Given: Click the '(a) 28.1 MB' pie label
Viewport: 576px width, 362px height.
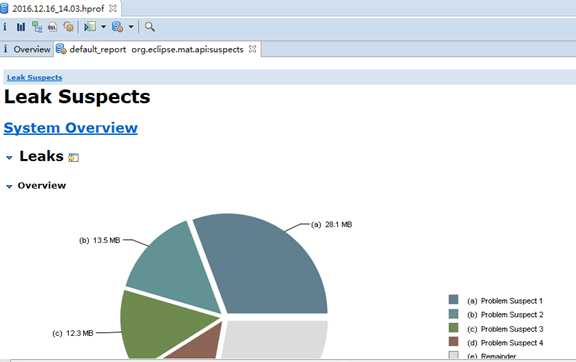Looking at the screenshot, I should click(331, 225).
